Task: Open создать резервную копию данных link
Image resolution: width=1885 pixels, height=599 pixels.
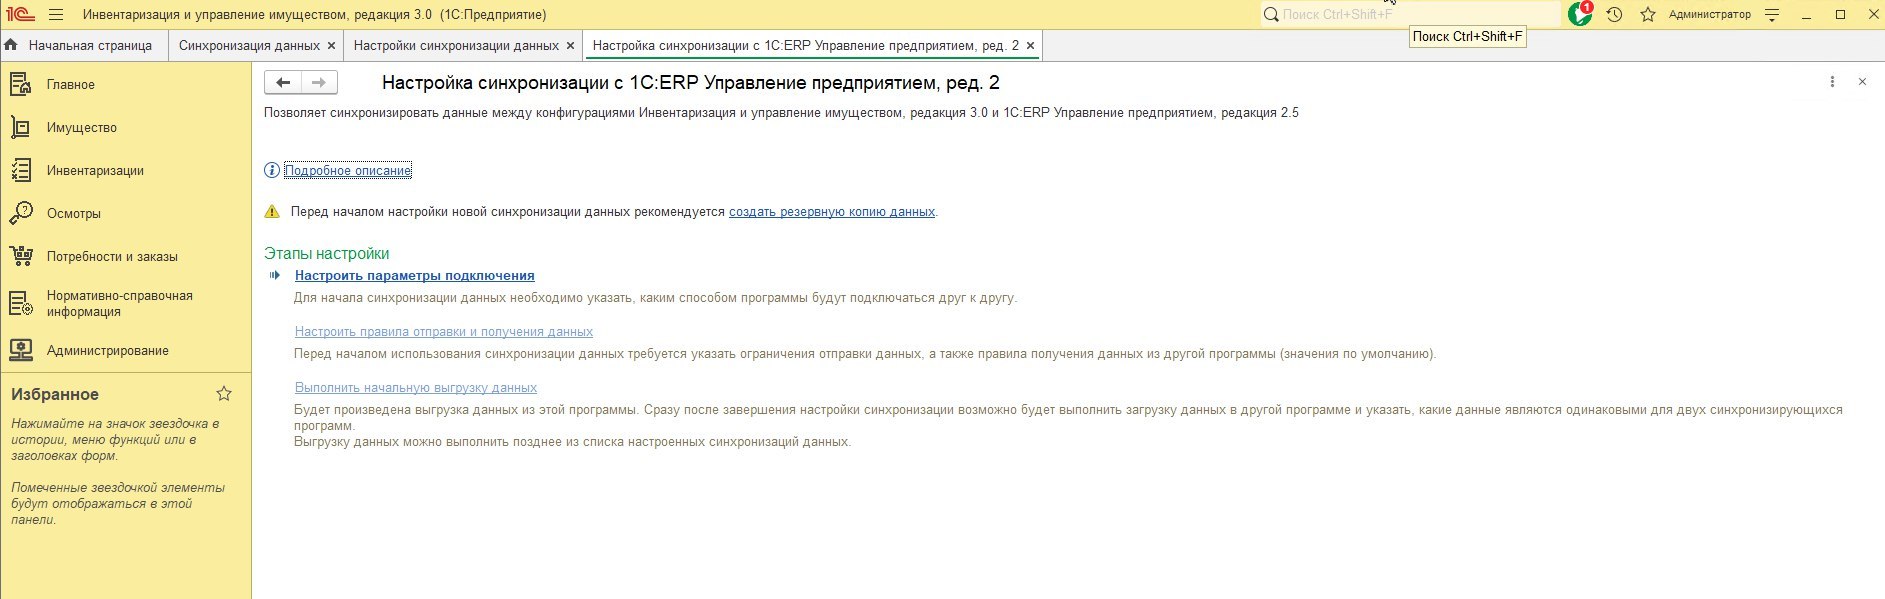Action: pos(832,212)
